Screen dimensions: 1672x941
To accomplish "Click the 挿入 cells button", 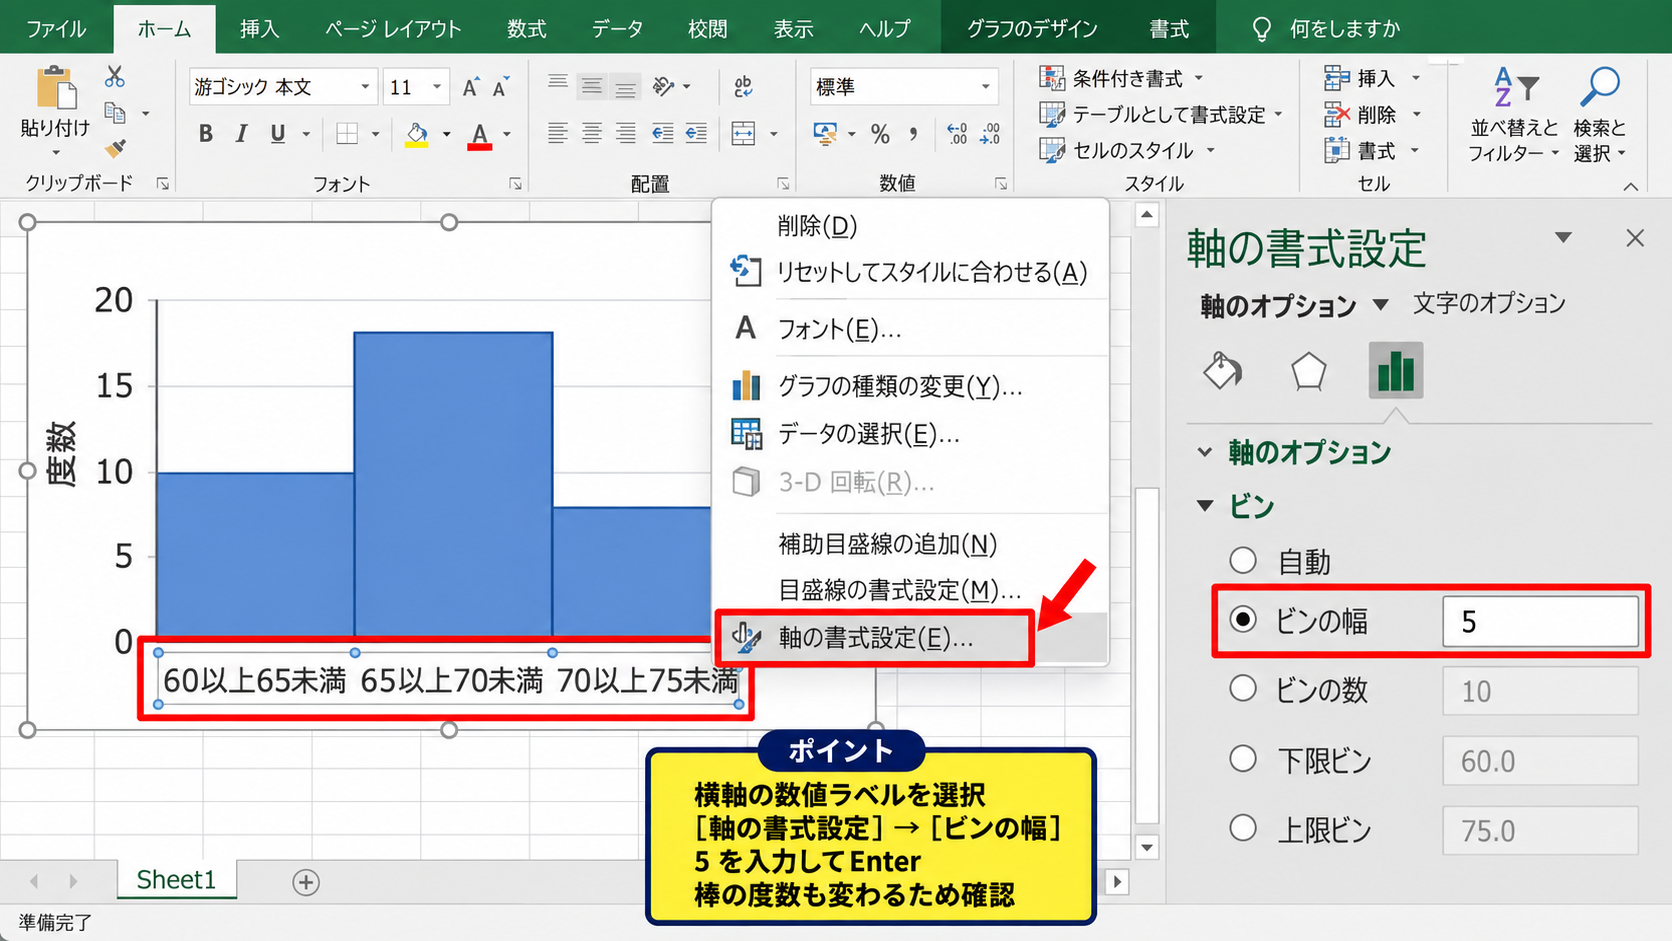I will (1360, 78).
